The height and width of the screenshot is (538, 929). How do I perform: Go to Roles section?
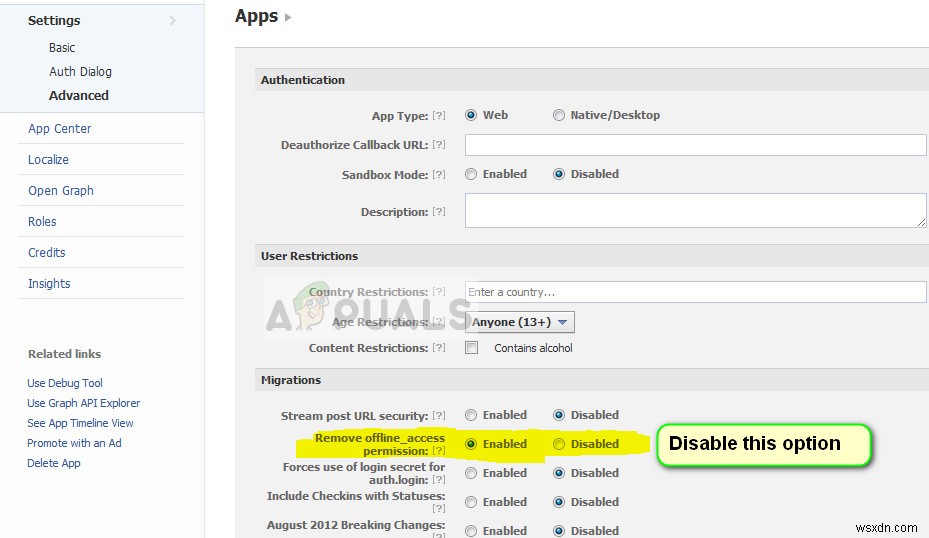pos(42,222)
